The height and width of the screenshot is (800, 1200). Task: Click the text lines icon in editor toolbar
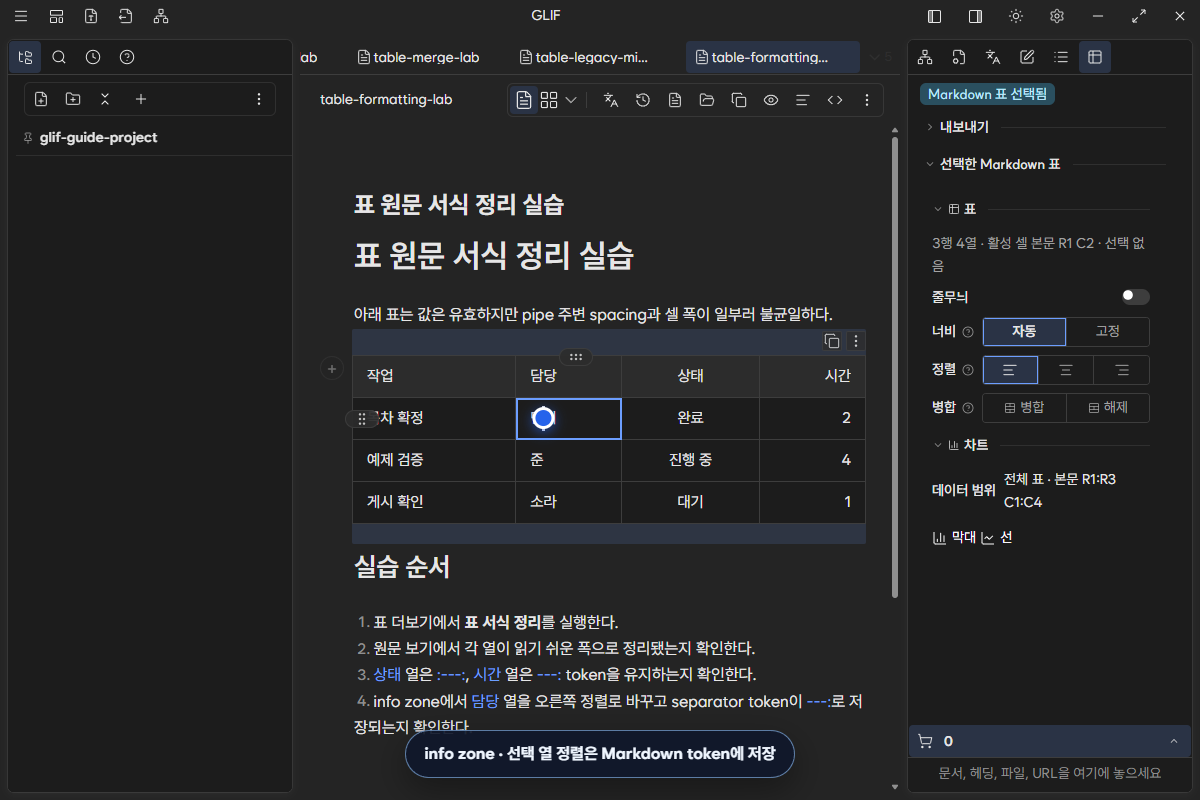[802, 100]
